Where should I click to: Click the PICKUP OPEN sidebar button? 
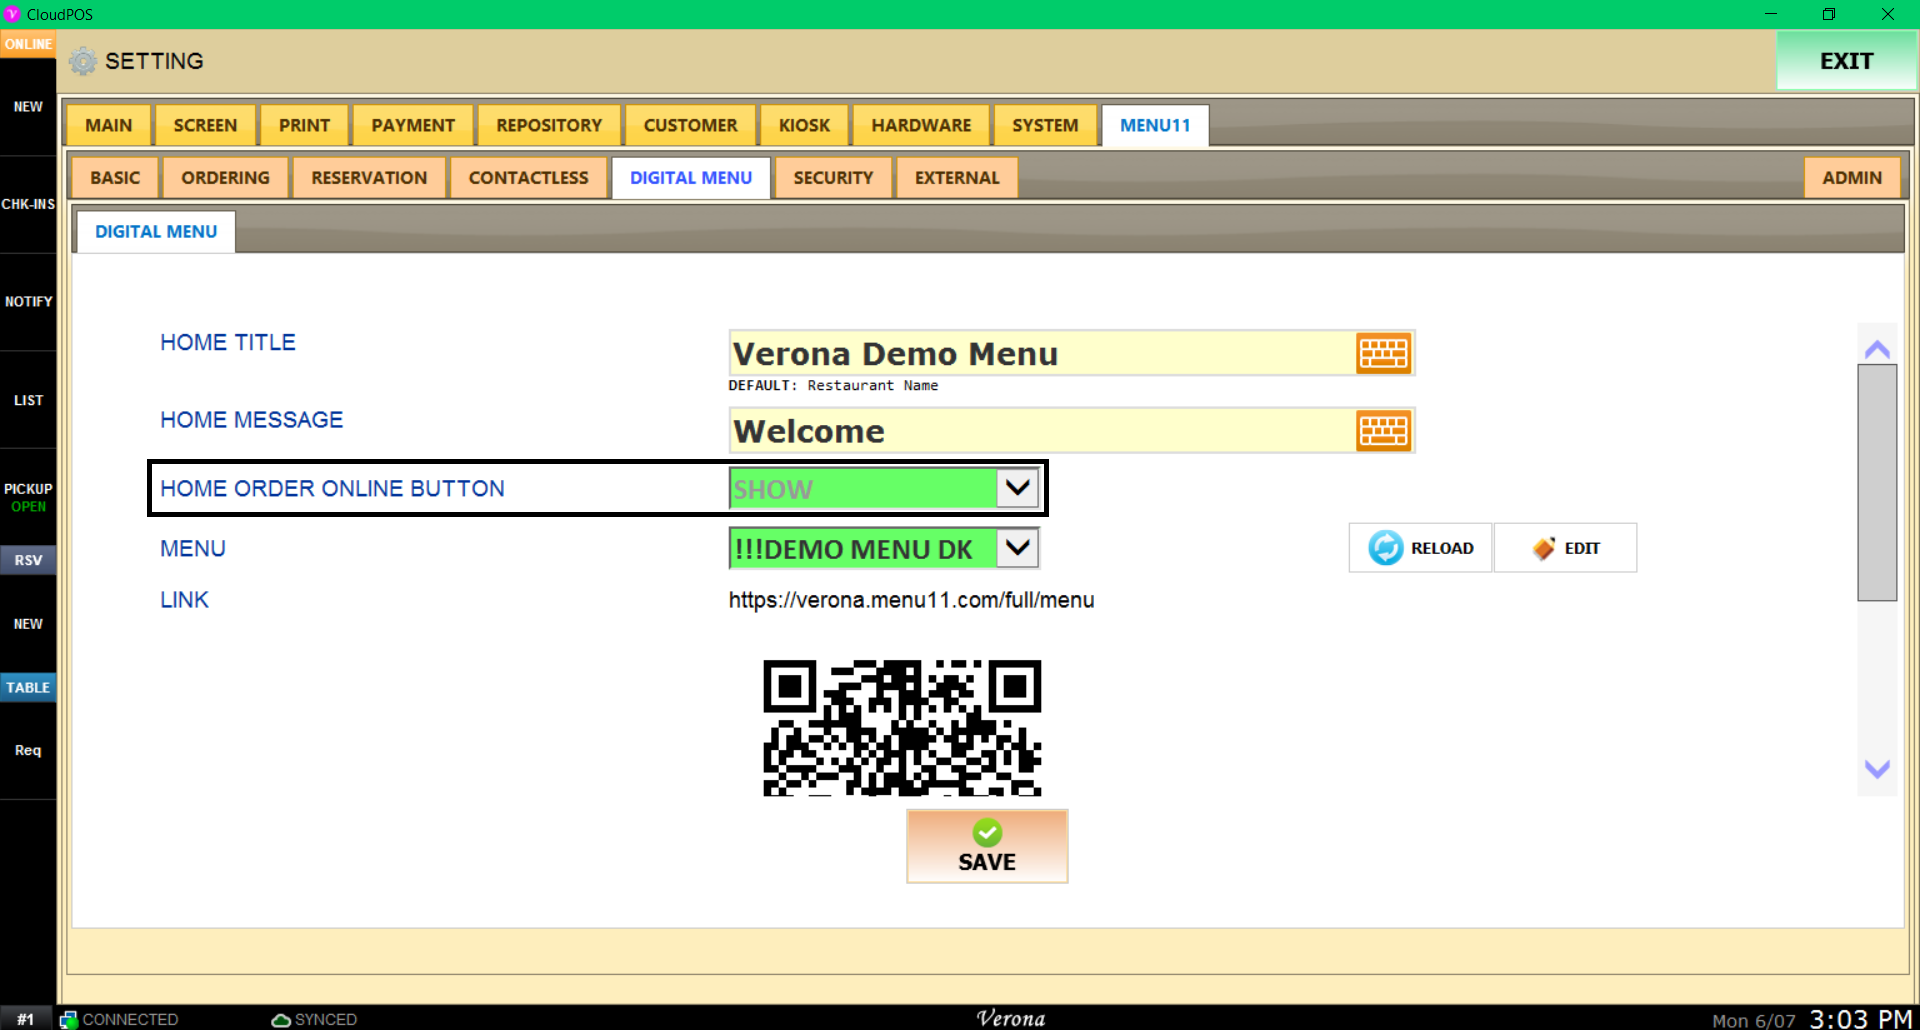28,497
